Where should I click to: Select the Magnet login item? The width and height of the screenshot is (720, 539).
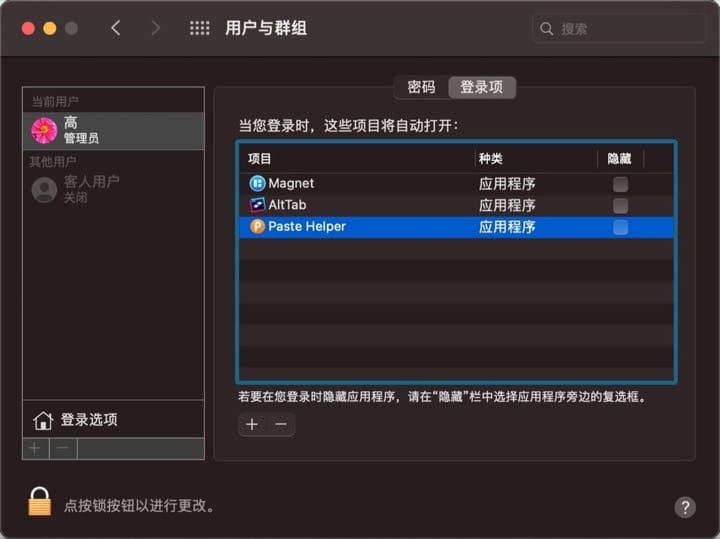[x=456, y=184]
